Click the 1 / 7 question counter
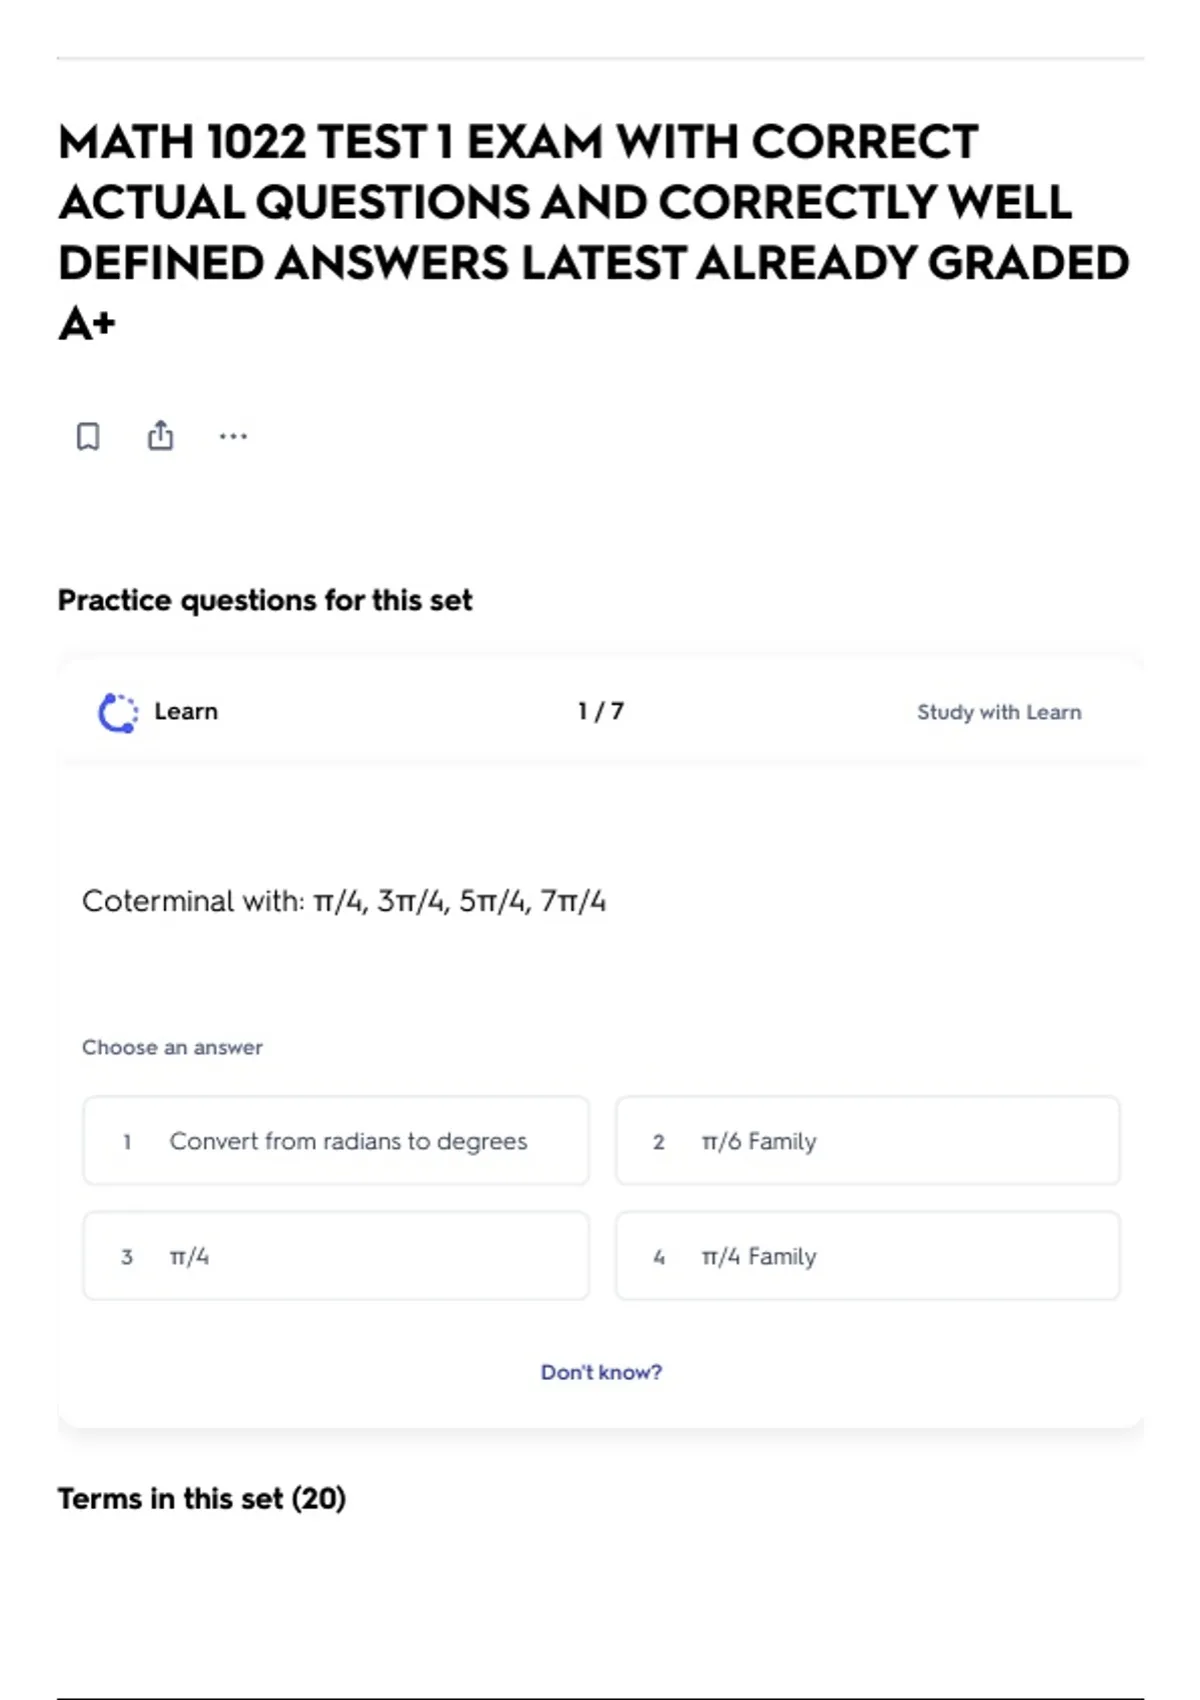 pyautogui.click(x=601, y=711)
